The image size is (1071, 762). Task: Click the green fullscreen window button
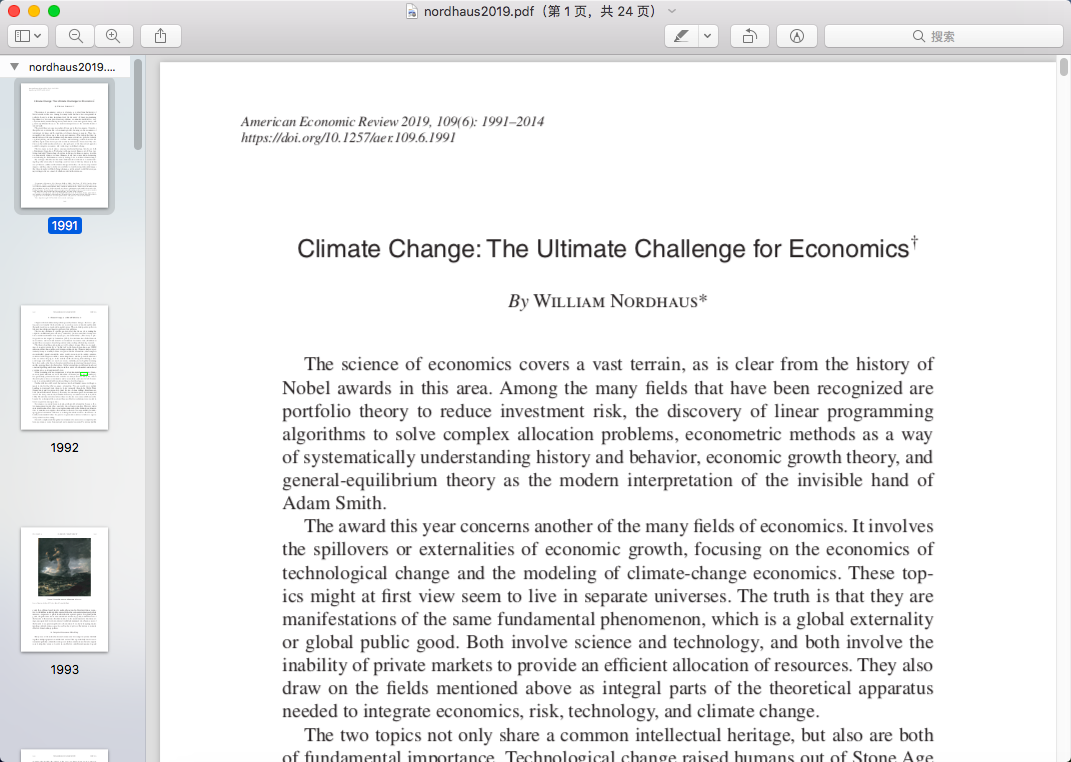(54, 11)
